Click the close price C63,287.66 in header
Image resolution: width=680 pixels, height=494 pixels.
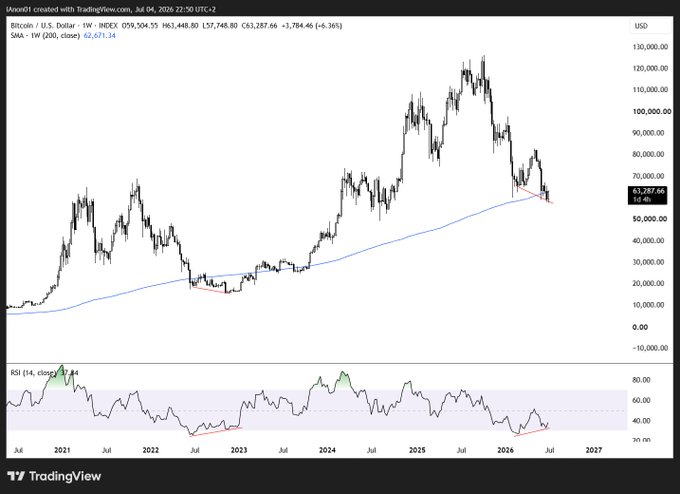pyautogui.click(x=259, y=26)
